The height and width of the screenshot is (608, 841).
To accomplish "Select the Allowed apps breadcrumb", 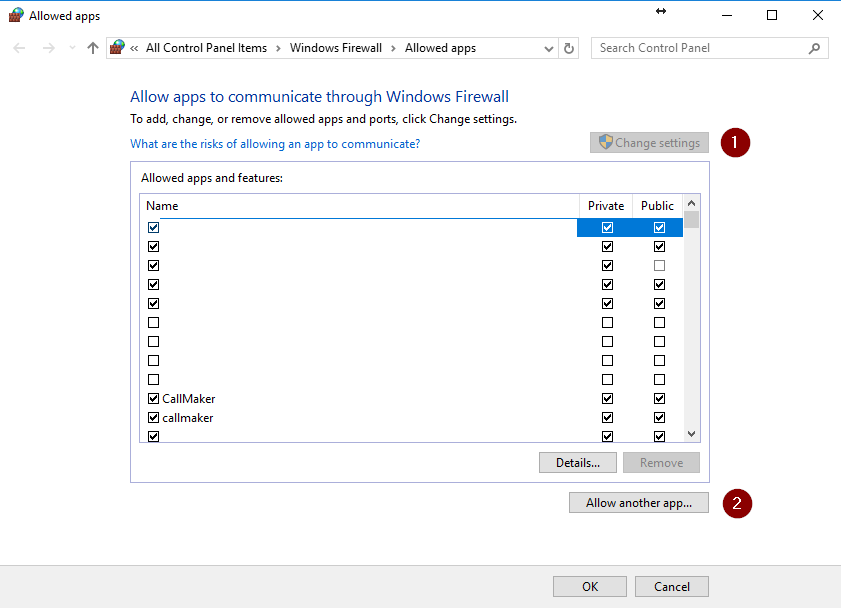I will [x=440, y=48].
